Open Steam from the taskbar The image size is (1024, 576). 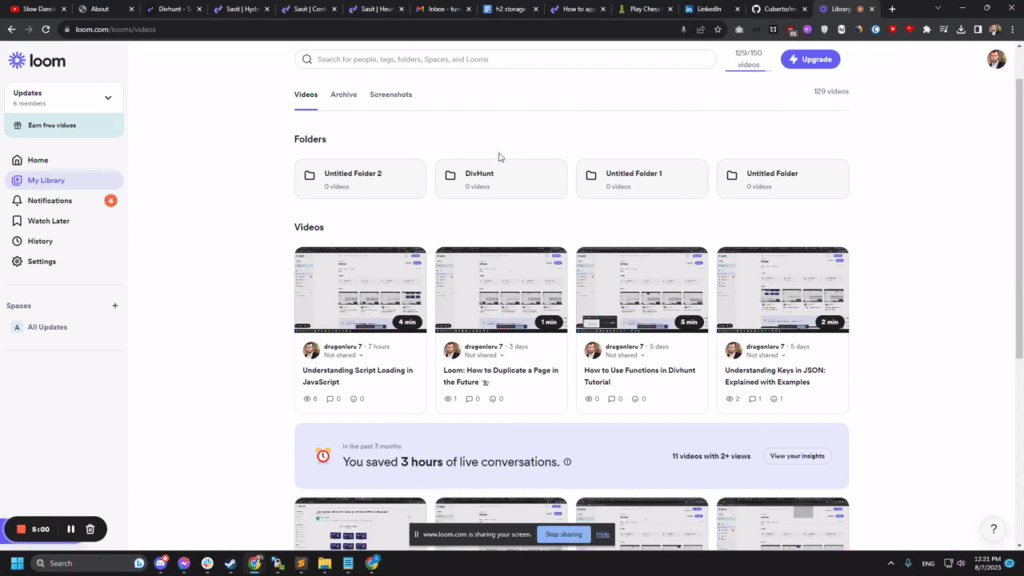(x=231, y=563)
